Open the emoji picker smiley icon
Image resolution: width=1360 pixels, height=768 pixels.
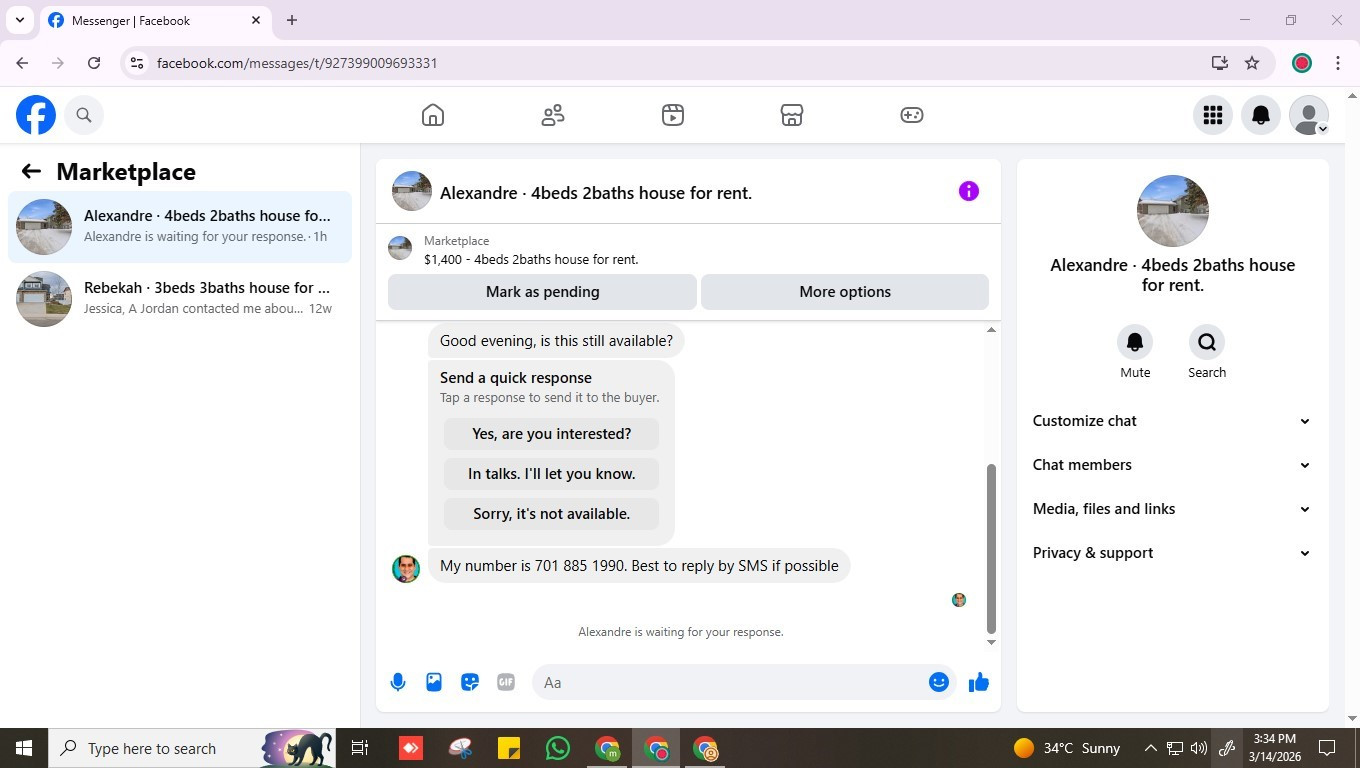pyautogui.click(x=939, y=682)
